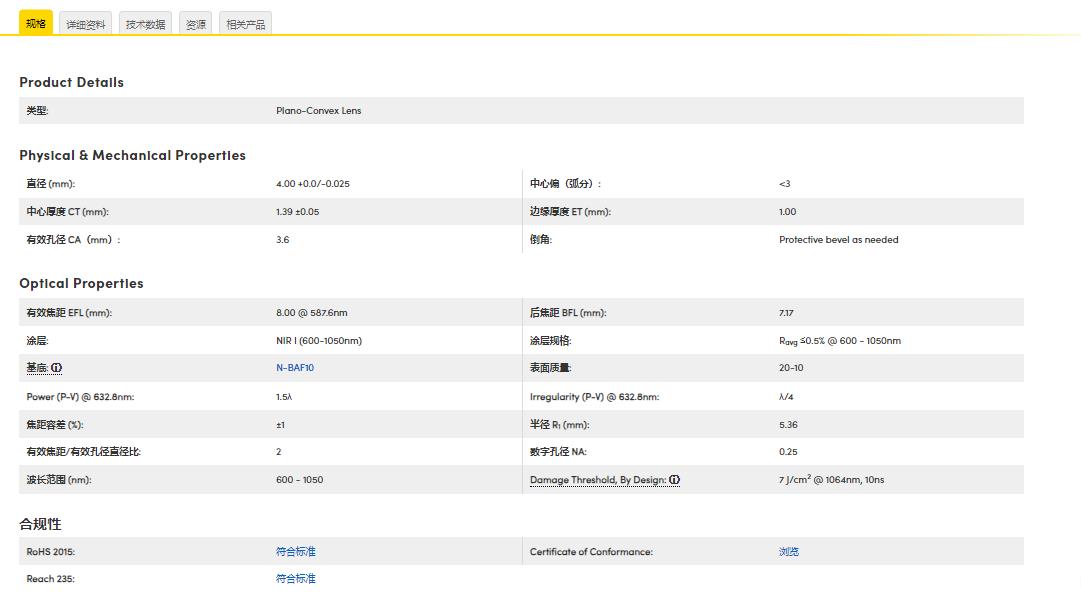The image size is (1081, 608).
Task: Go to the 资源 tab
Action: tap(196, 24)
